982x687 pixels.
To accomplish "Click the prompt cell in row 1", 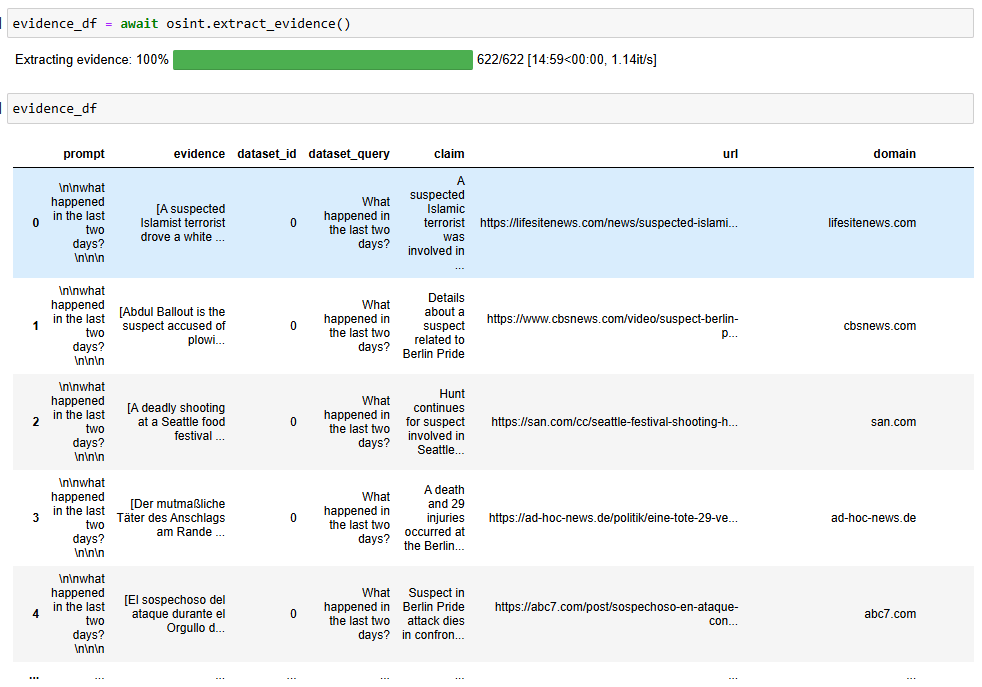I will point(78,326).
